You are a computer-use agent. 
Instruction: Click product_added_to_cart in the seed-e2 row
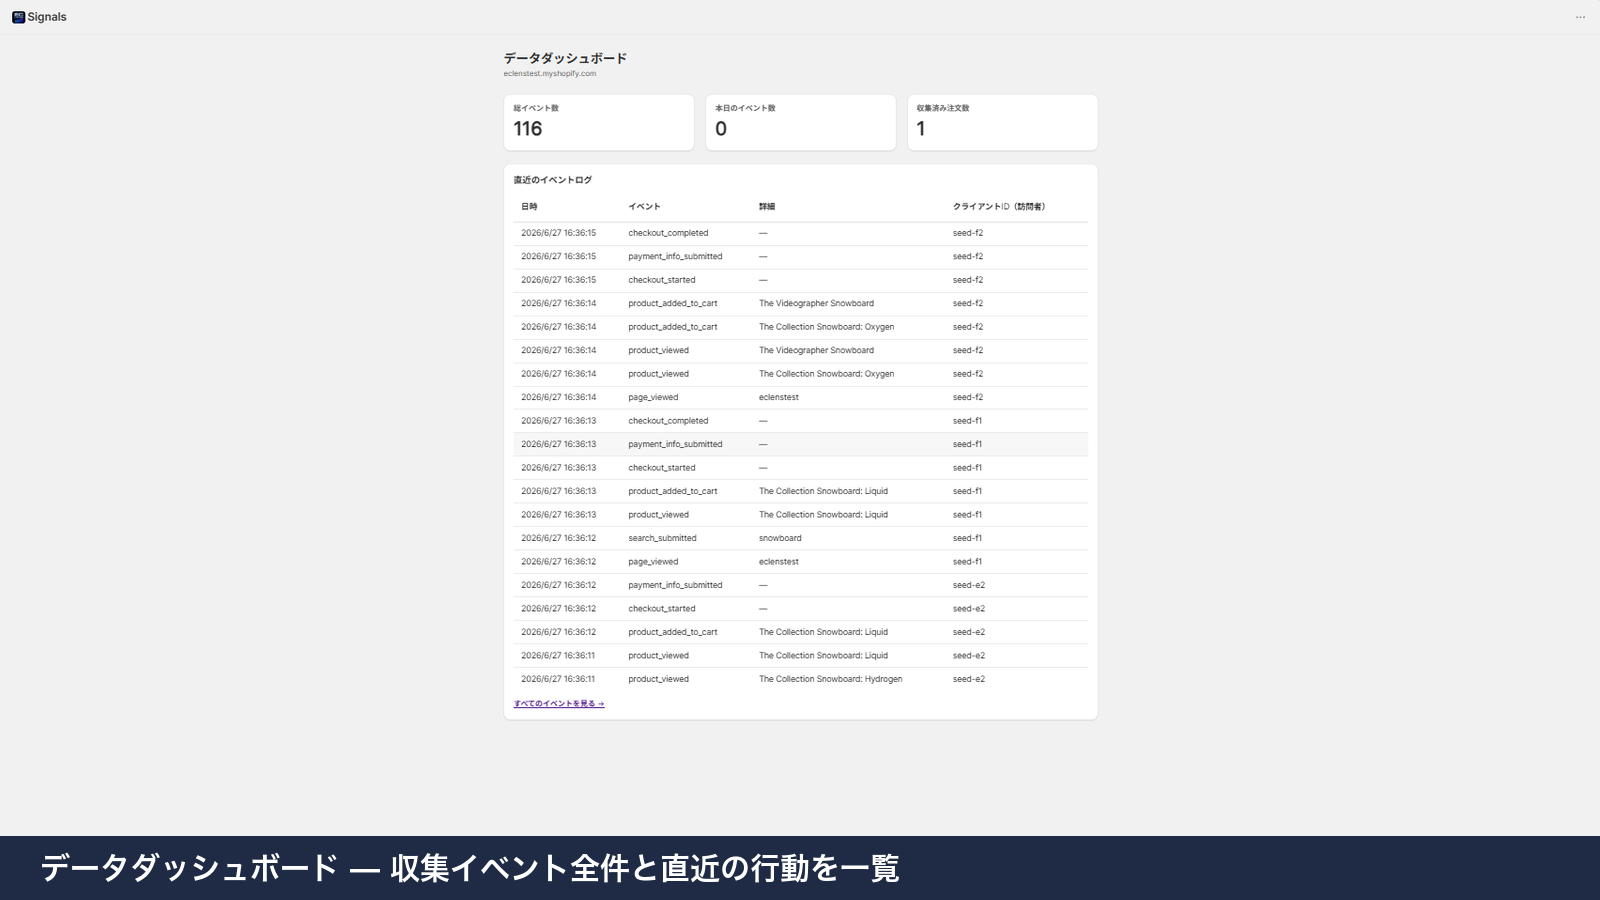(673, 633)
